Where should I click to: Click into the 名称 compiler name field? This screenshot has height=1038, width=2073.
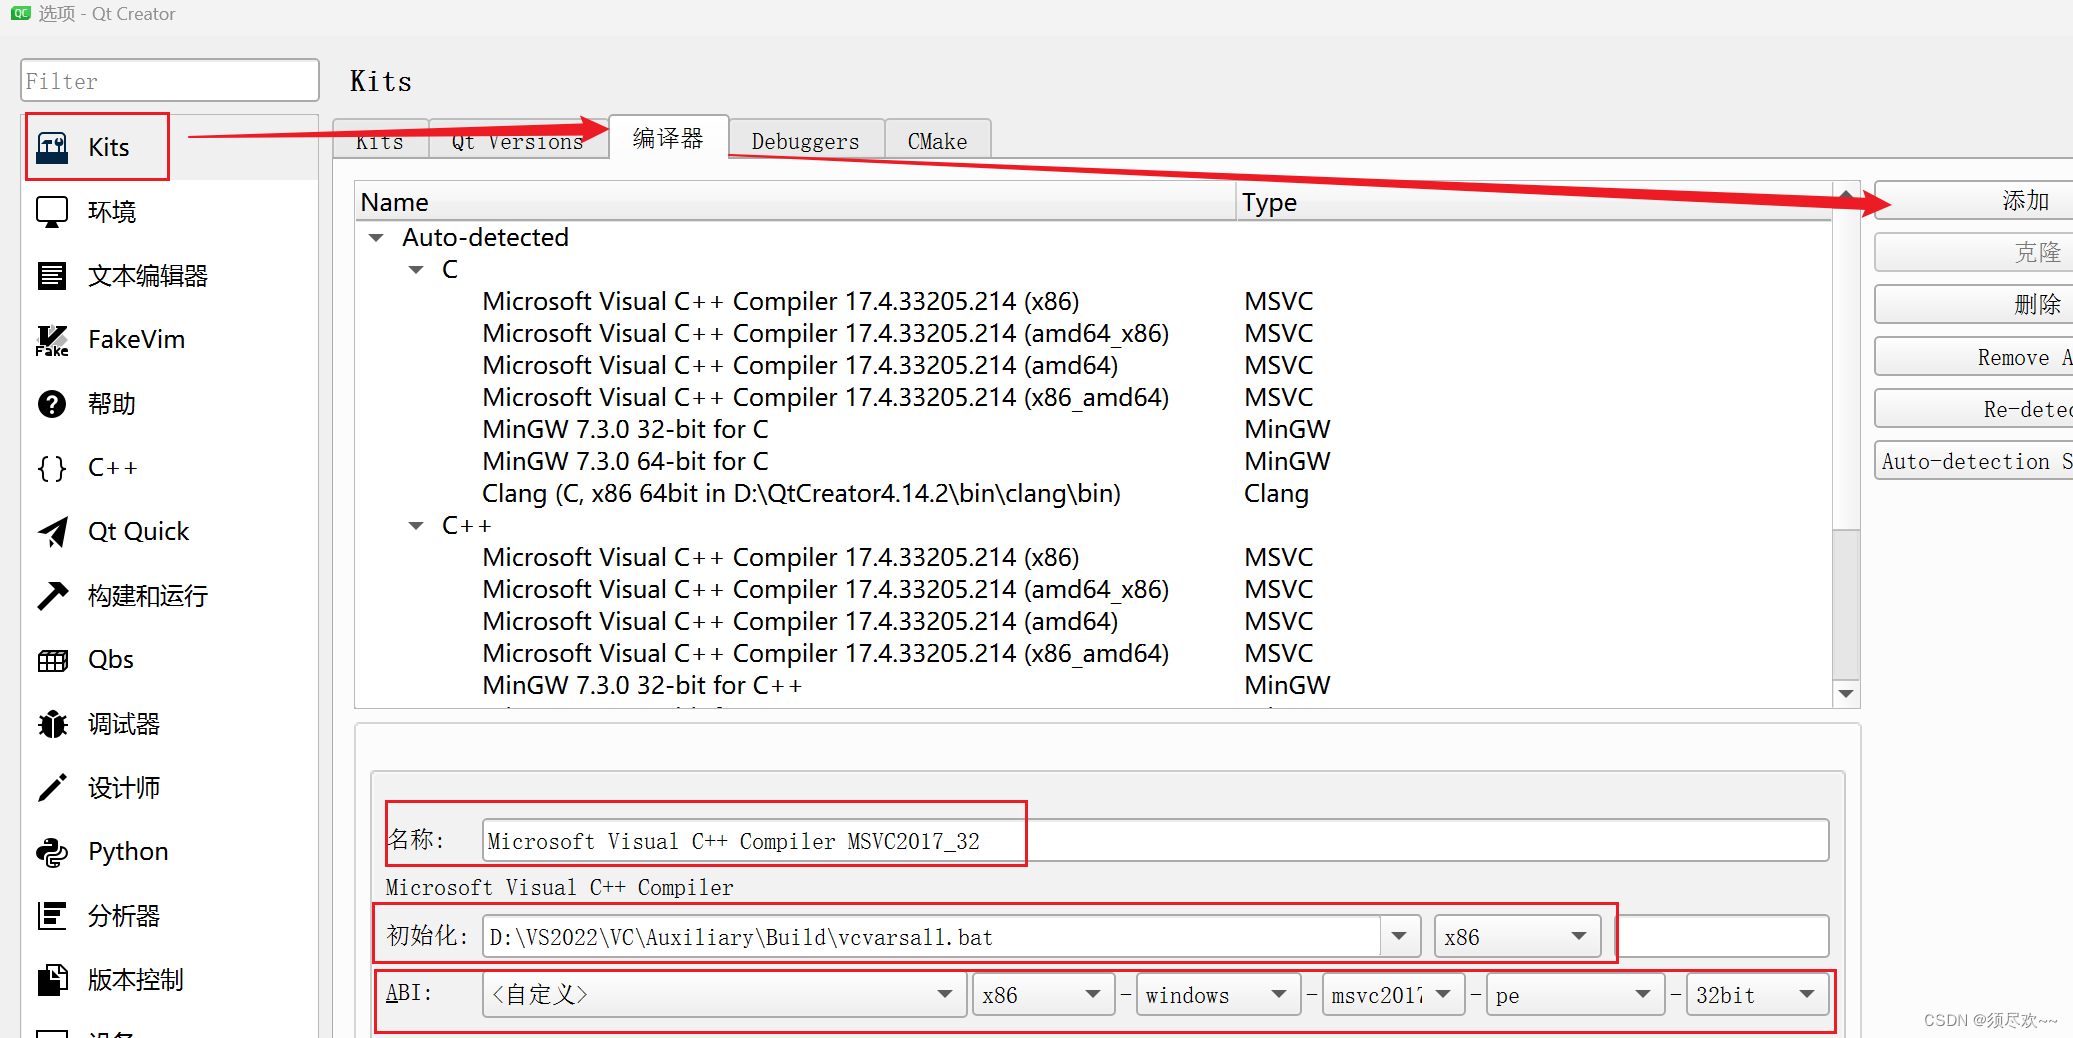[1150, 841]
